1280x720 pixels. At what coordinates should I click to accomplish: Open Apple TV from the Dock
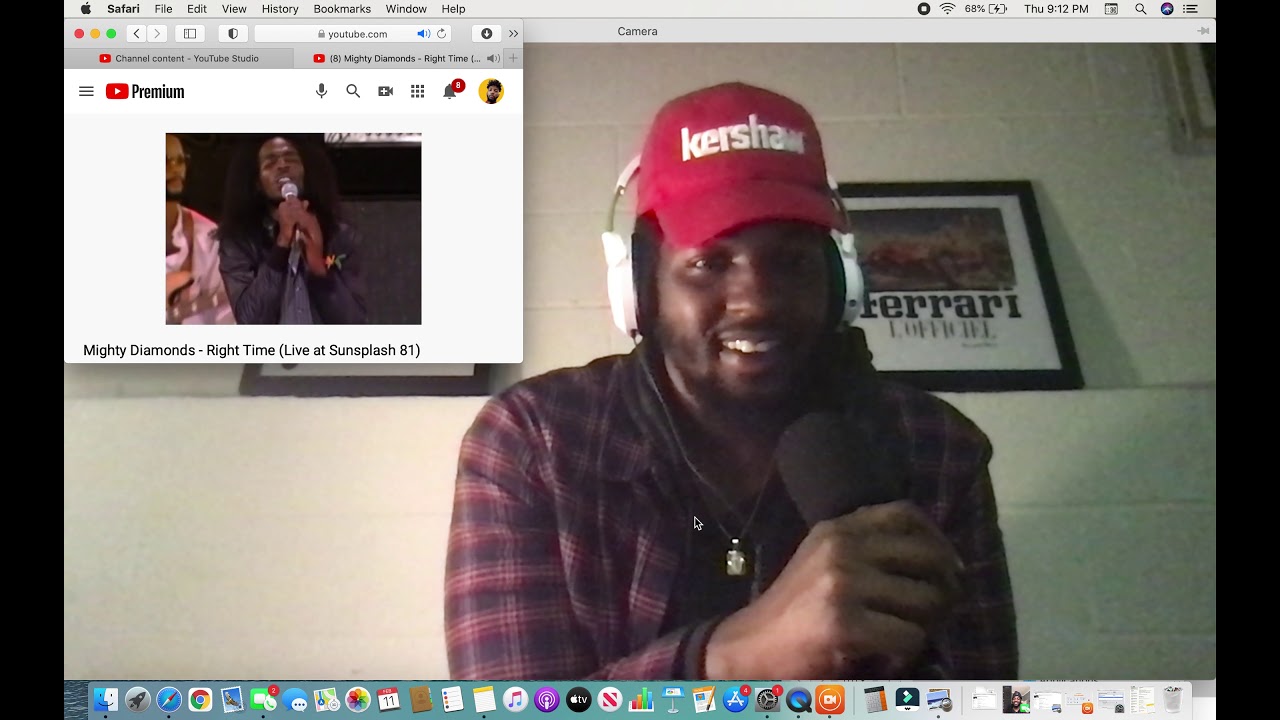click(x=578, y=700)
